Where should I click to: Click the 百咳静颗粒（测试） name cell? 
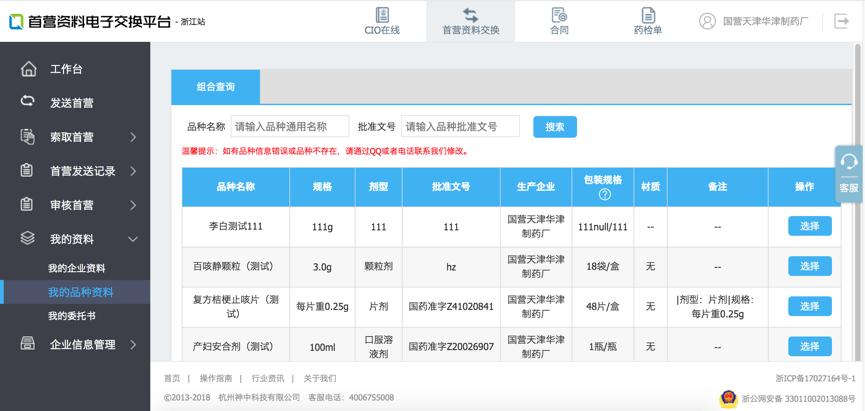pos(236,266)
